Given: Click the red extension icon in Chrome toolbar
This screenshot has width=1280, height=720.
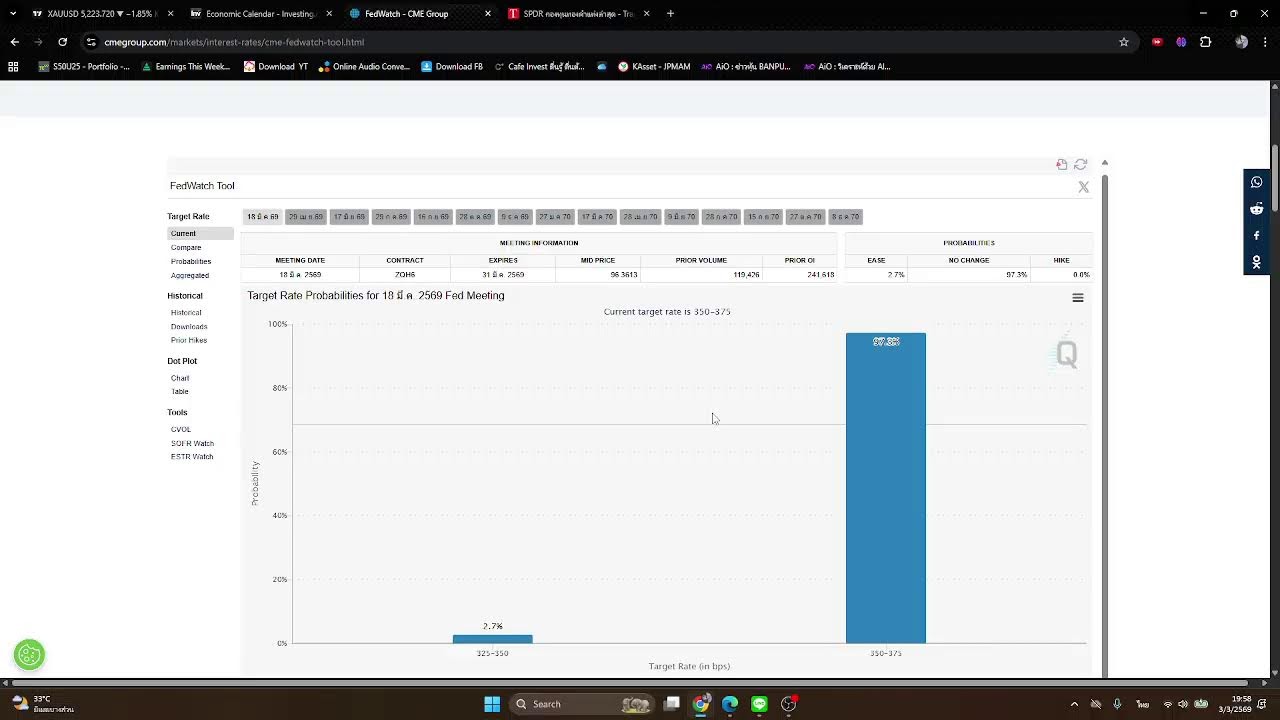Looking at the screenshot, I should pyautogui.click(x=1157, y=42).
